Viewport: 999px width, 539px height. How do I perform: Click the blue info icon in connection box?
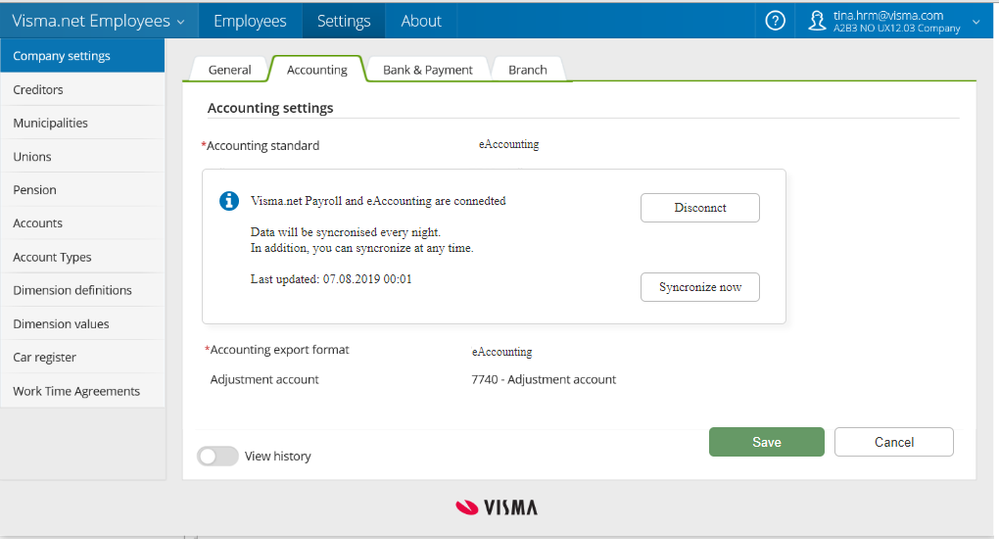(229, 201)
